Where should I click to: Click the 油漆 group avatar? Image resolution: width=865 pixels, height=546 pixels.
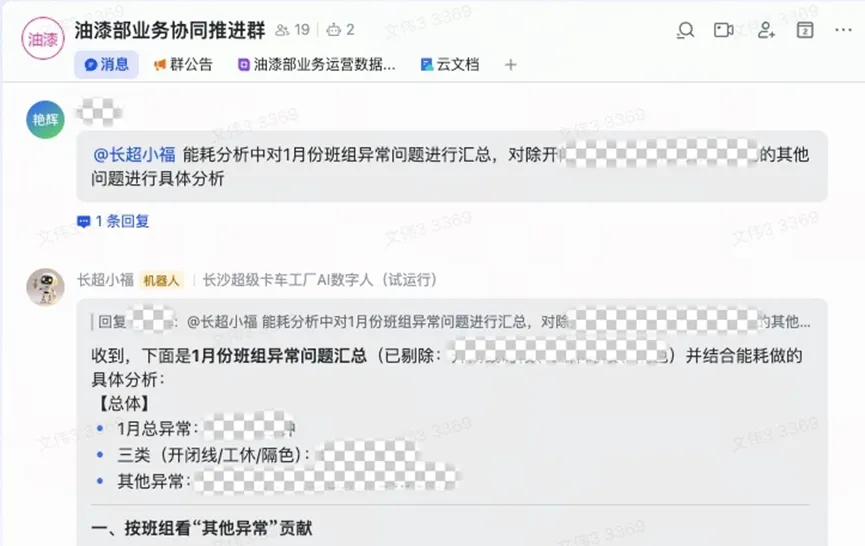pos(43,38)
